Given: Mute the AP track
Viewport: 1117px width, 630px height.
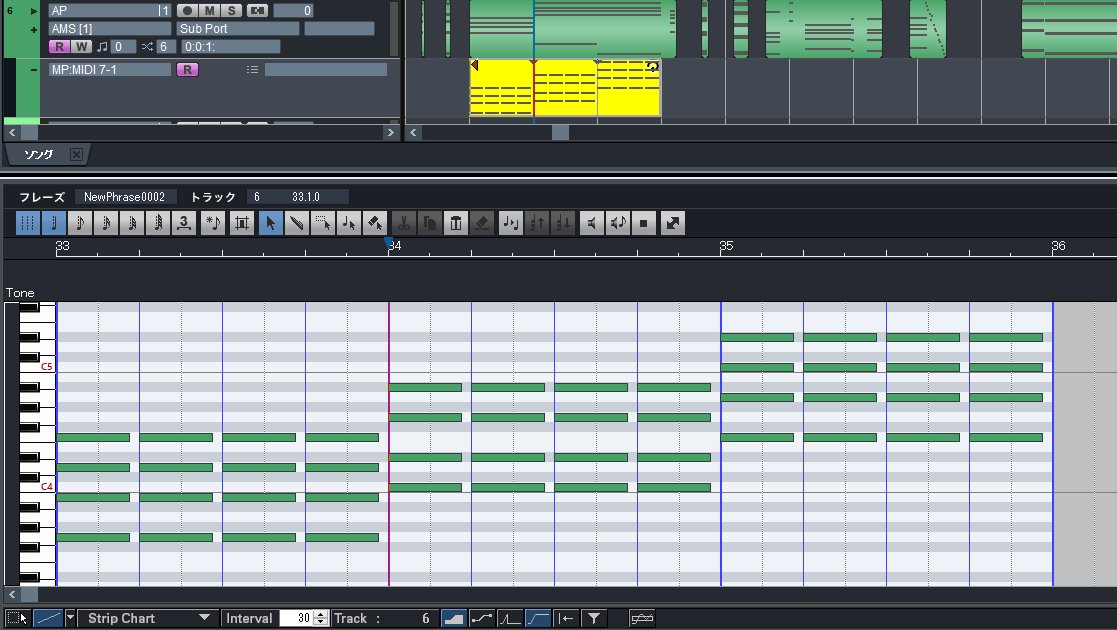Looking at the screenshot, I should click(210, 11).
